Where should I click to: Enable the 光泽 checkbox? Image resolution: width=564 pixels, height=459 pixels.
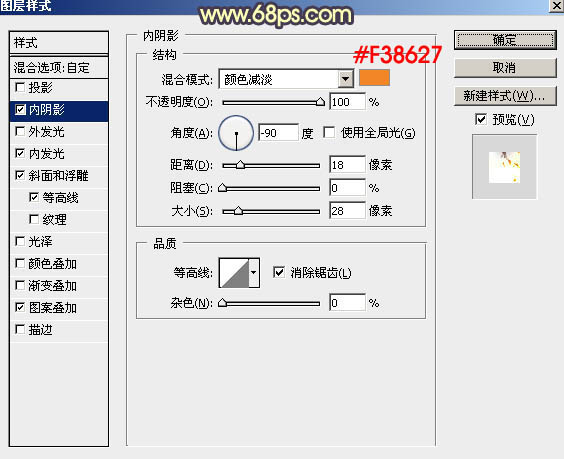(20, 241)
